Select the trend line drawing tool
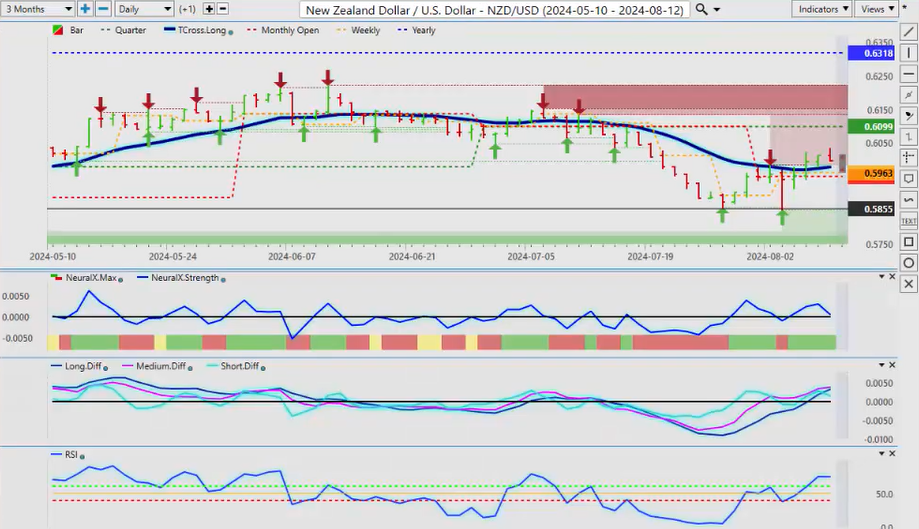This screenshot has height=529, width=919. click(x=908, y=31)
